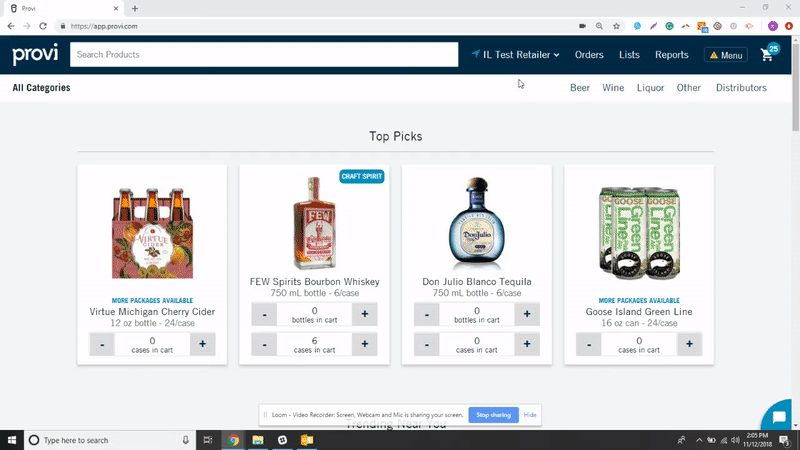The height and width of the screenshot is (450, 800).
Task: Open the Distributors link
Action: click(741, 88)
